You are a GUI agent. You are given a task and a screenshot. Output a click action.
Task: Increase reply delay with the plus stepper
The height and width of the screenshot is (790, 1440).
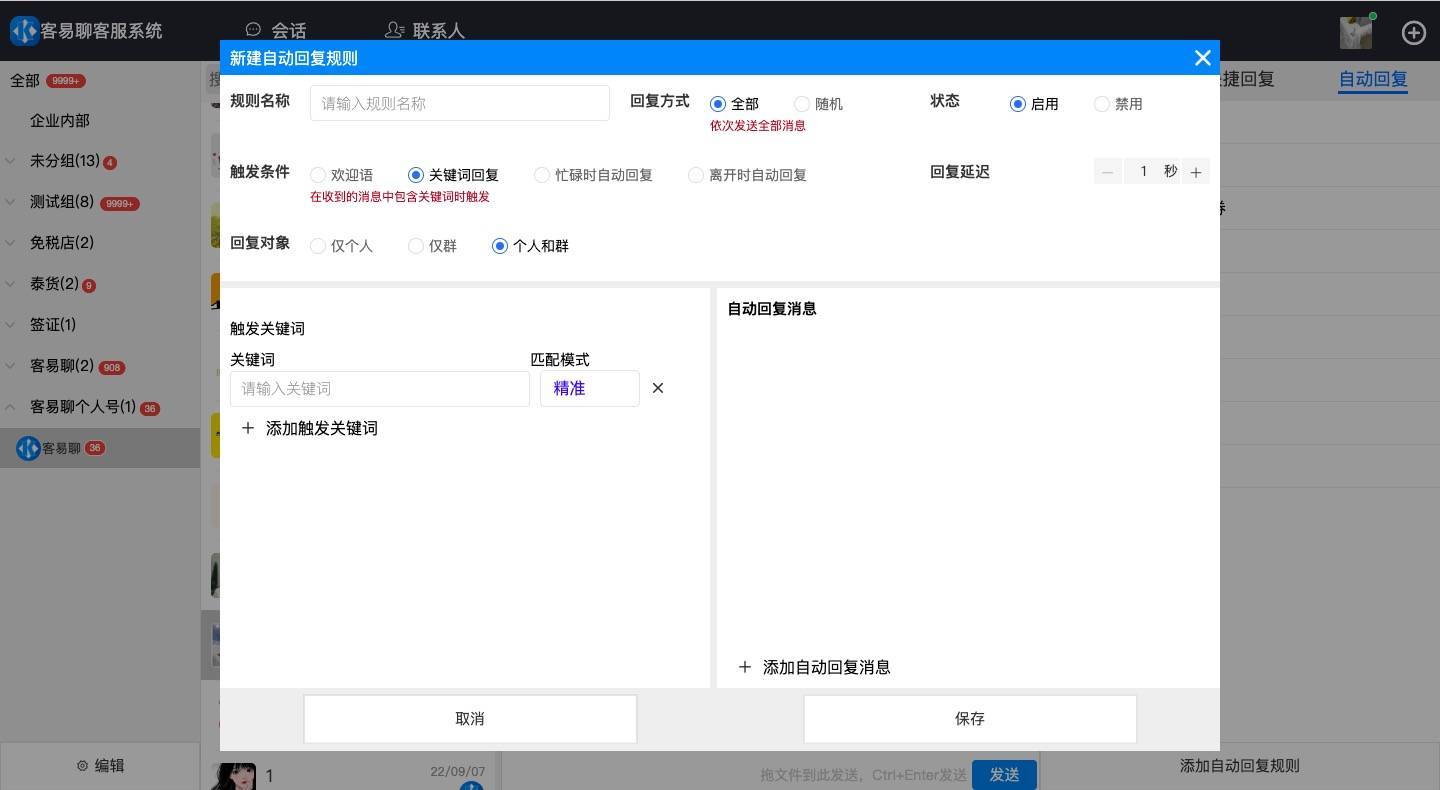[x=1196, y=171]
